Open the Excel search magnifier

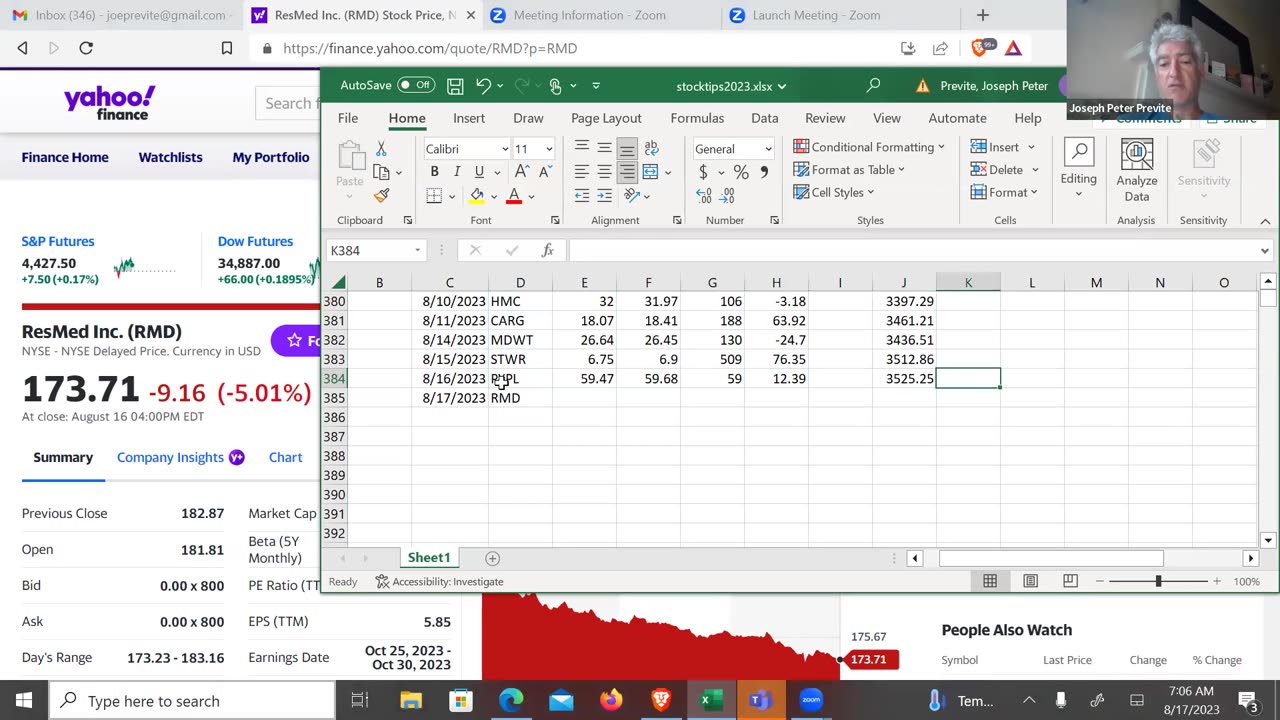[x=874, y=86]
